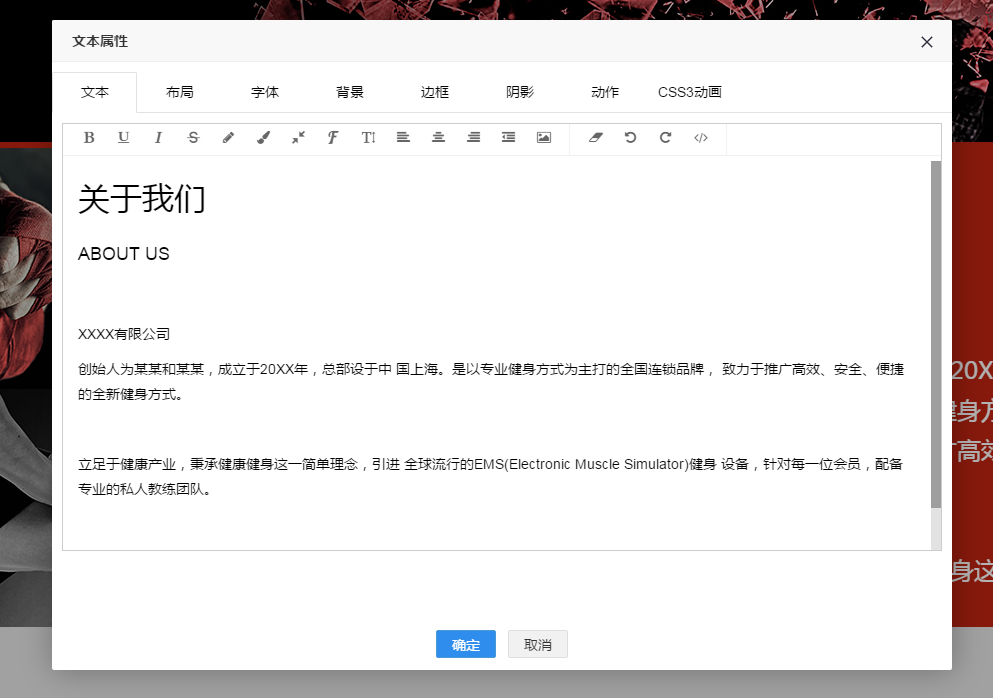
Task: Center align the text
Action: click(438, 138)
